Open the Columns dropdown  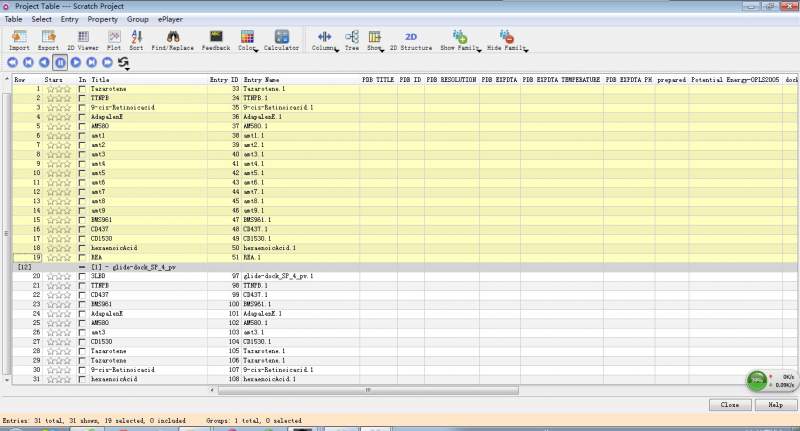324,40
